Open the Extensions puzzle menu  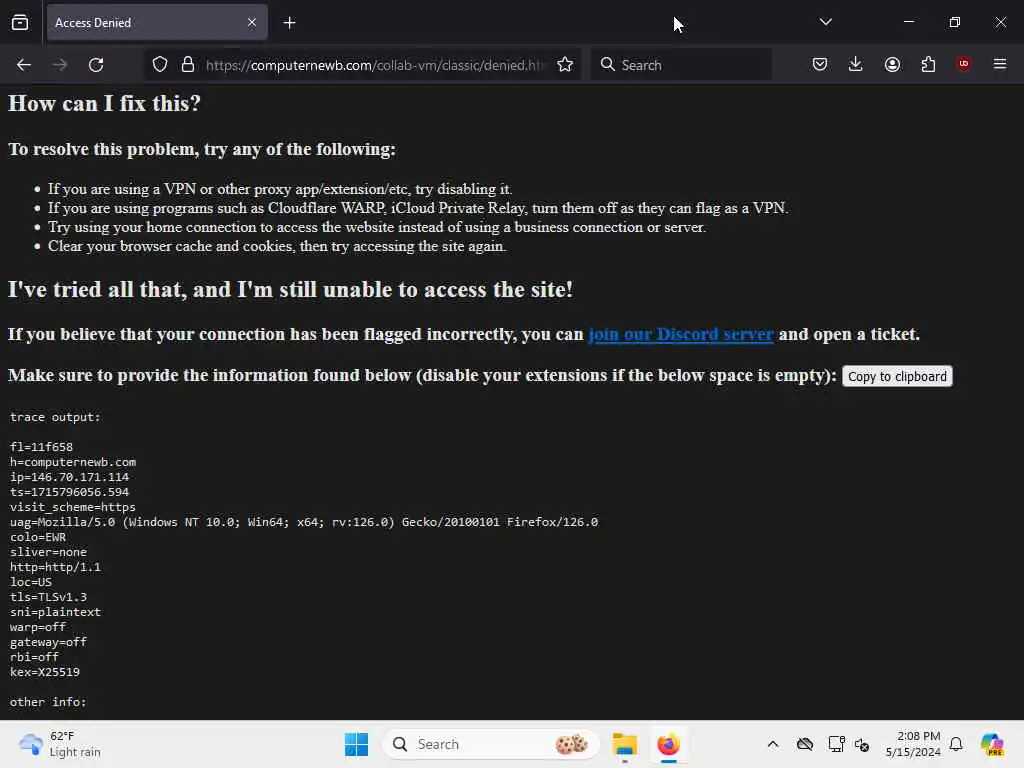point(928,65)
